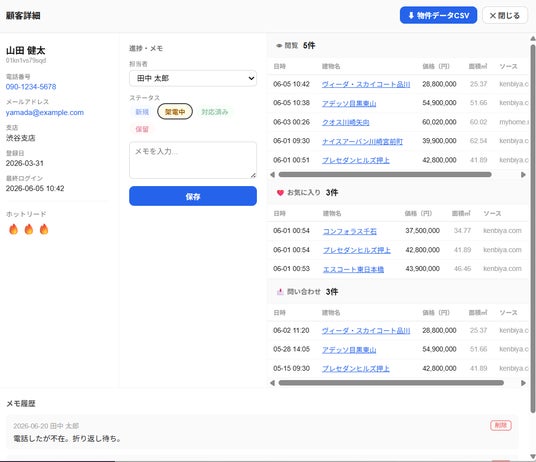
Task: Click the vertical scrollbar down arrow
Action: point(533,456)
